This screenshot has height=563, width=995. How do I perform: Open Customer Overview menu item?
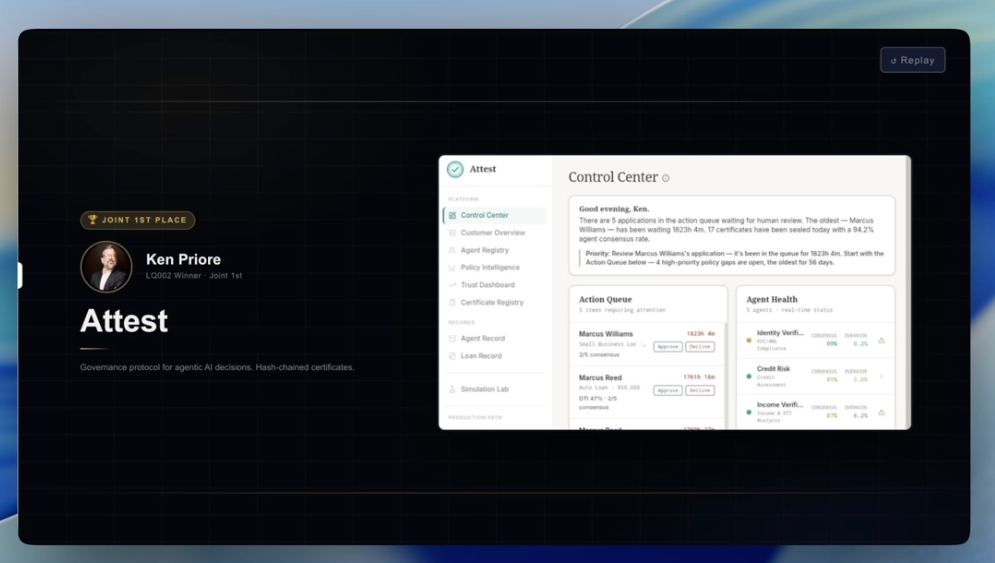click(494, 233)
